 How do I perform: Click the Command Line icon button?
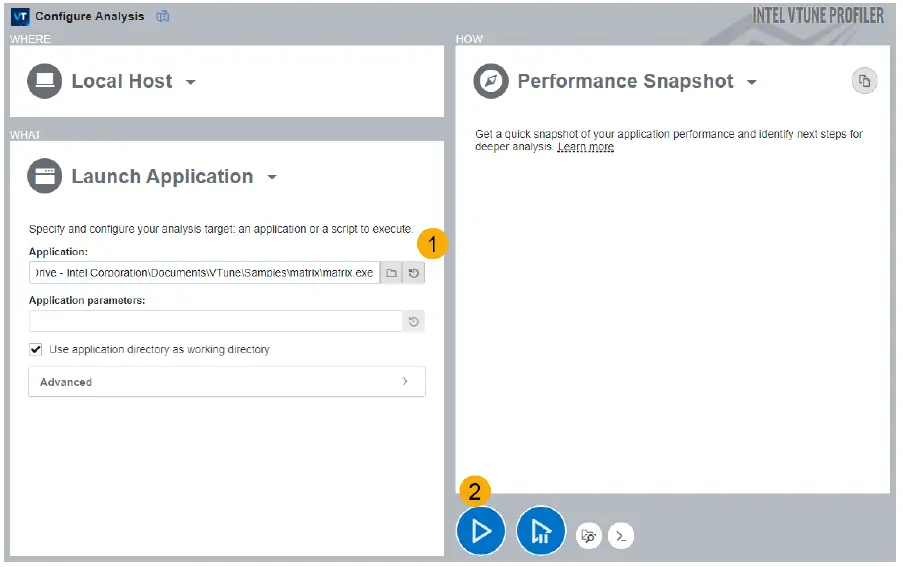point(621,536)
